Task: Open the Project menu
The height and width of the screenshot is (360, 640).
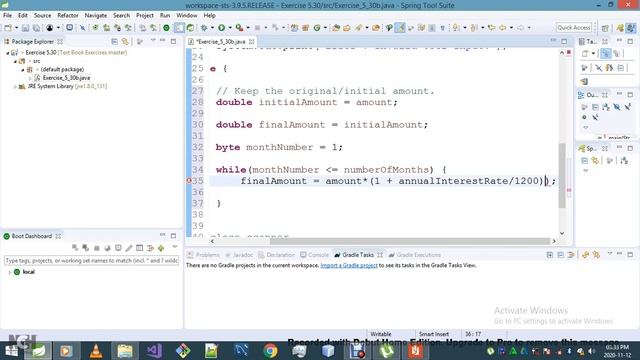Action: [144, 16]
